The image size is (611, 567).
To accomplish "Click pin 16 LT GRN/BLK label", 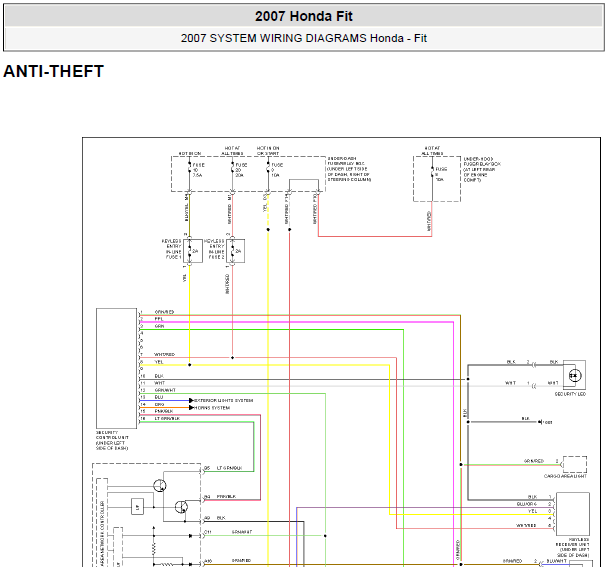I will click(x=167, y=418).
